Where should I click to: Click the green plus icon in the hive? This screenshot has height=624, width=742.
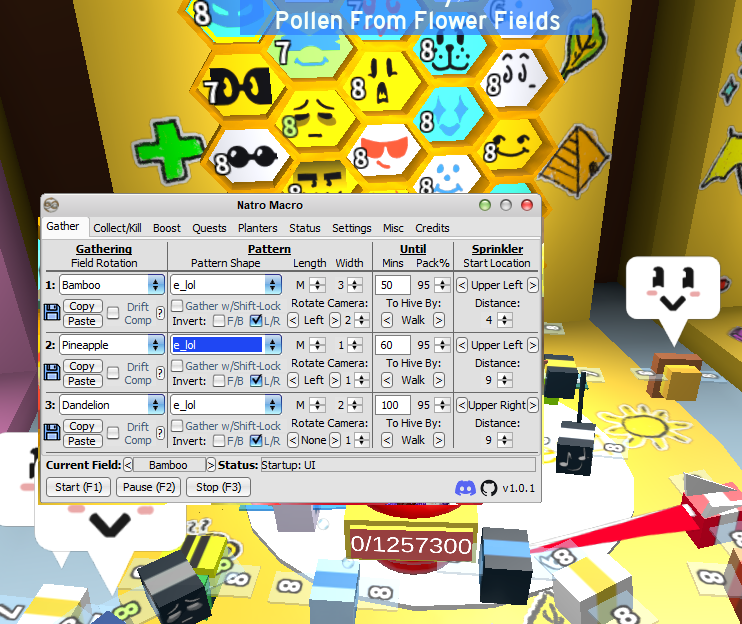click(168, 151)
